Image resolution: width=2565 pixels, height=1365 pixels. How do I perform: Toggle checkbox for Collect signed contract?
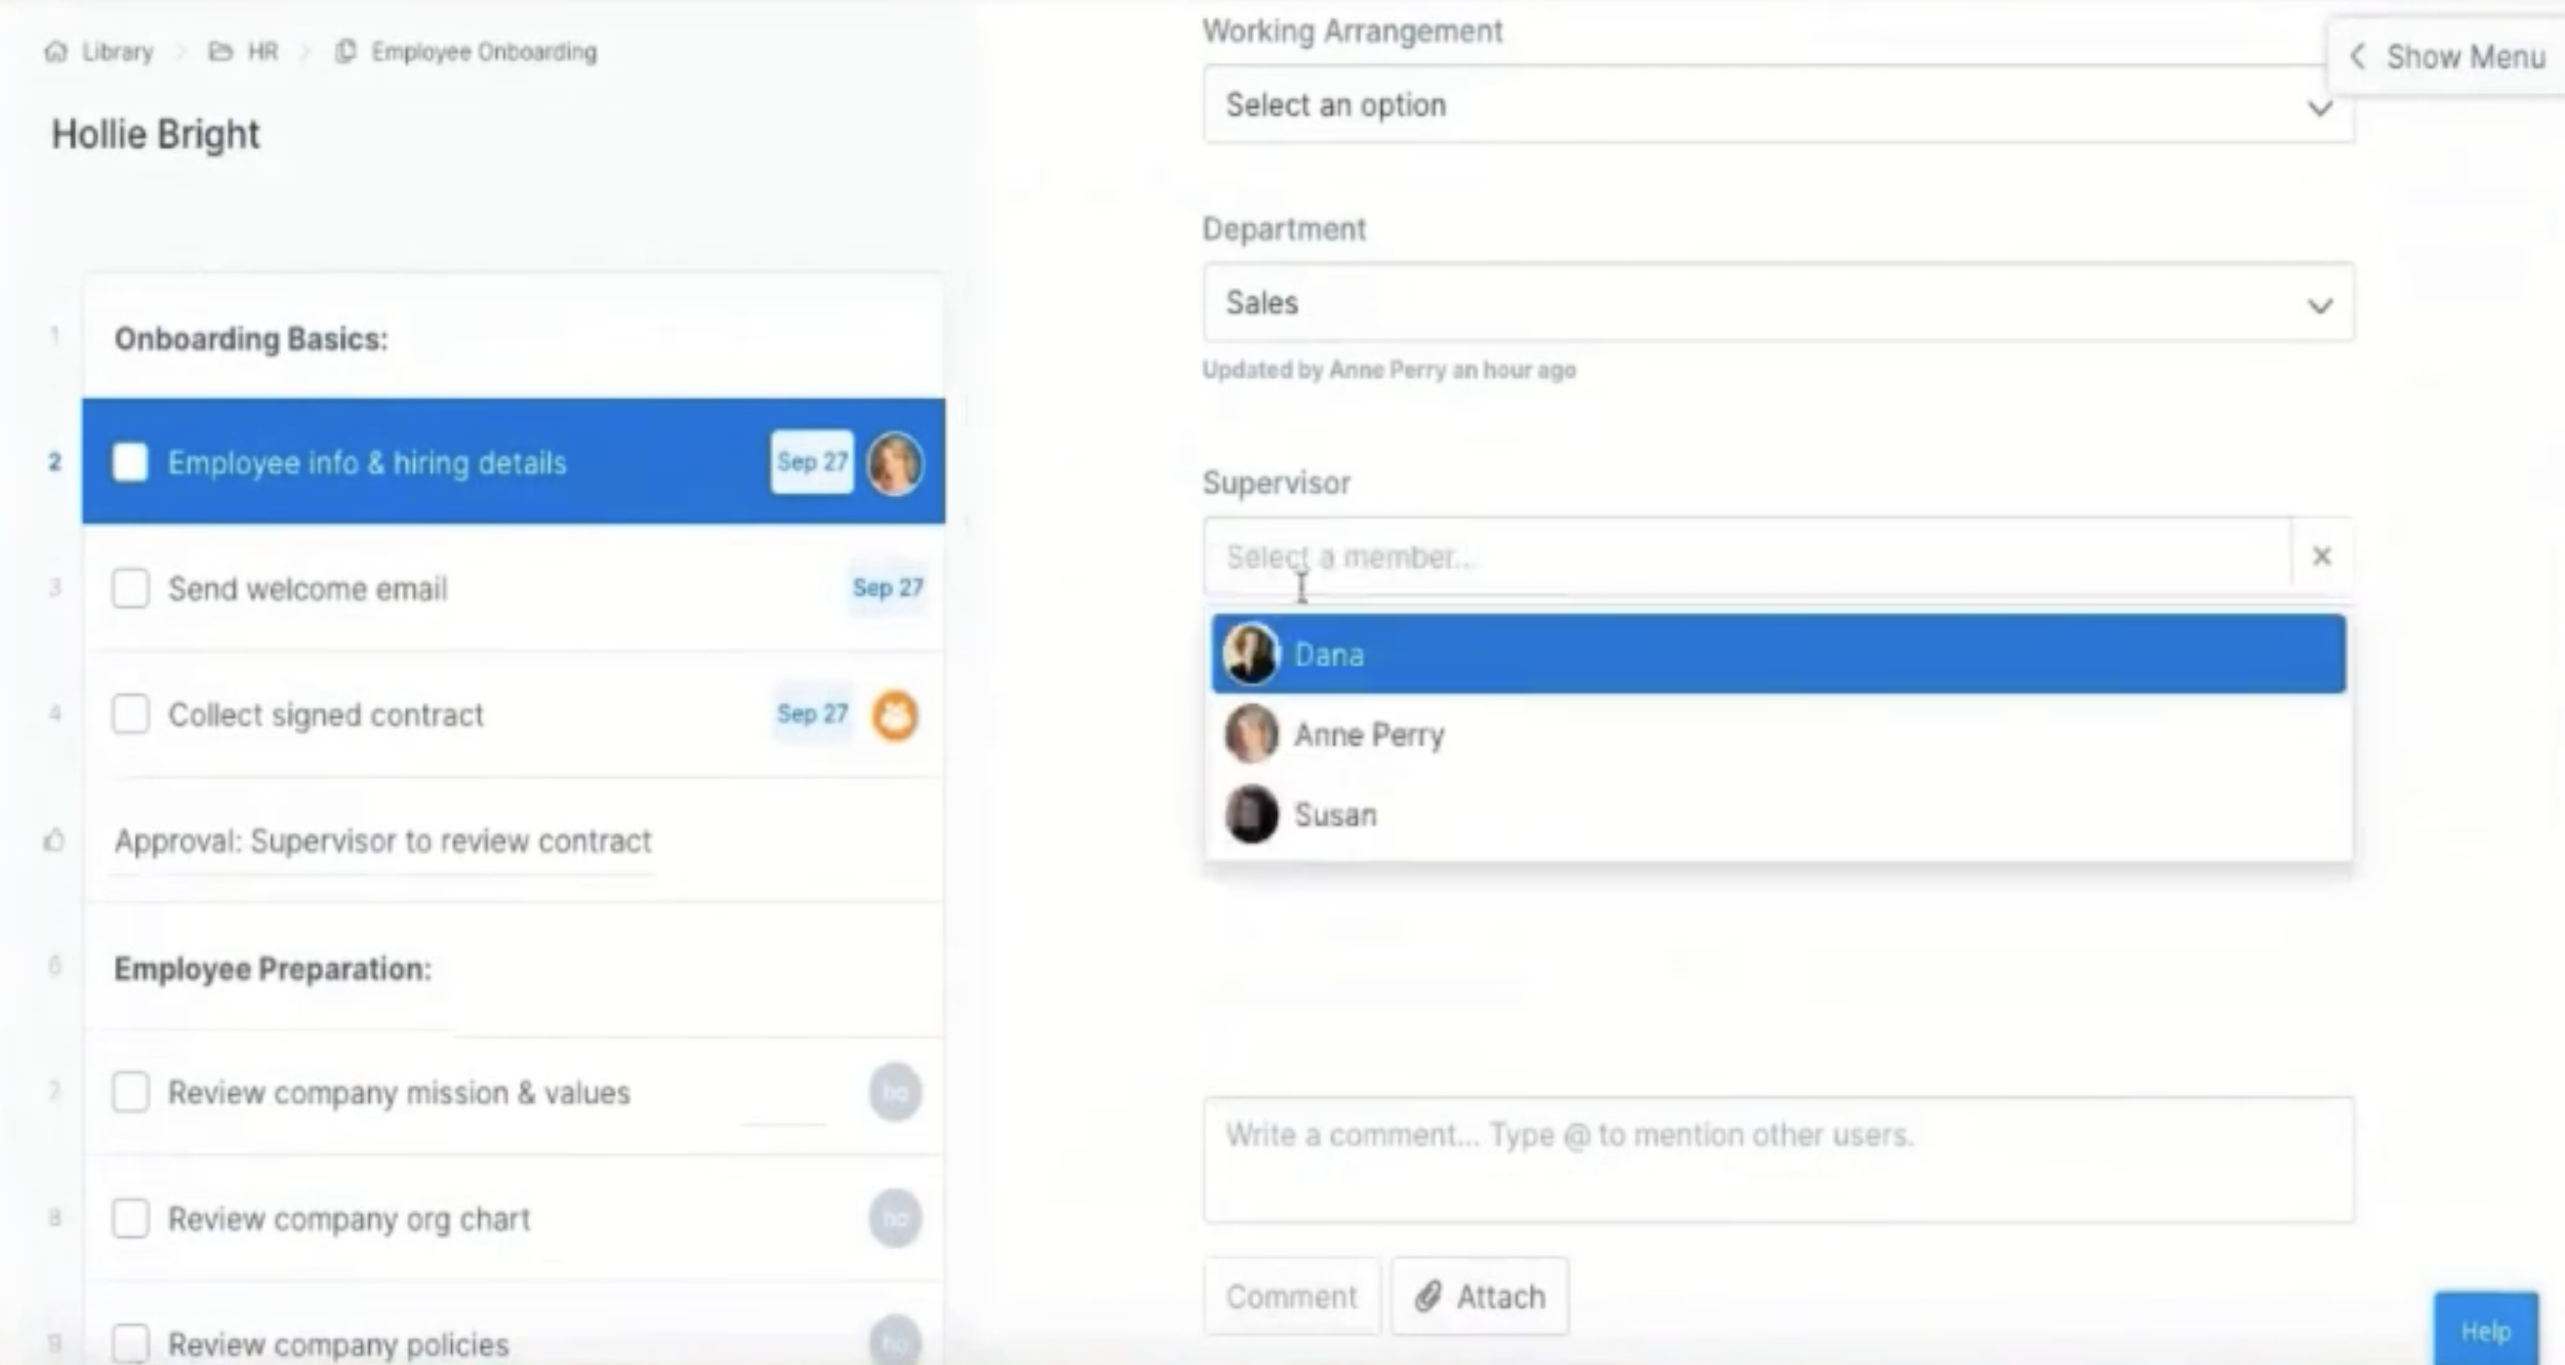(132, 714)
